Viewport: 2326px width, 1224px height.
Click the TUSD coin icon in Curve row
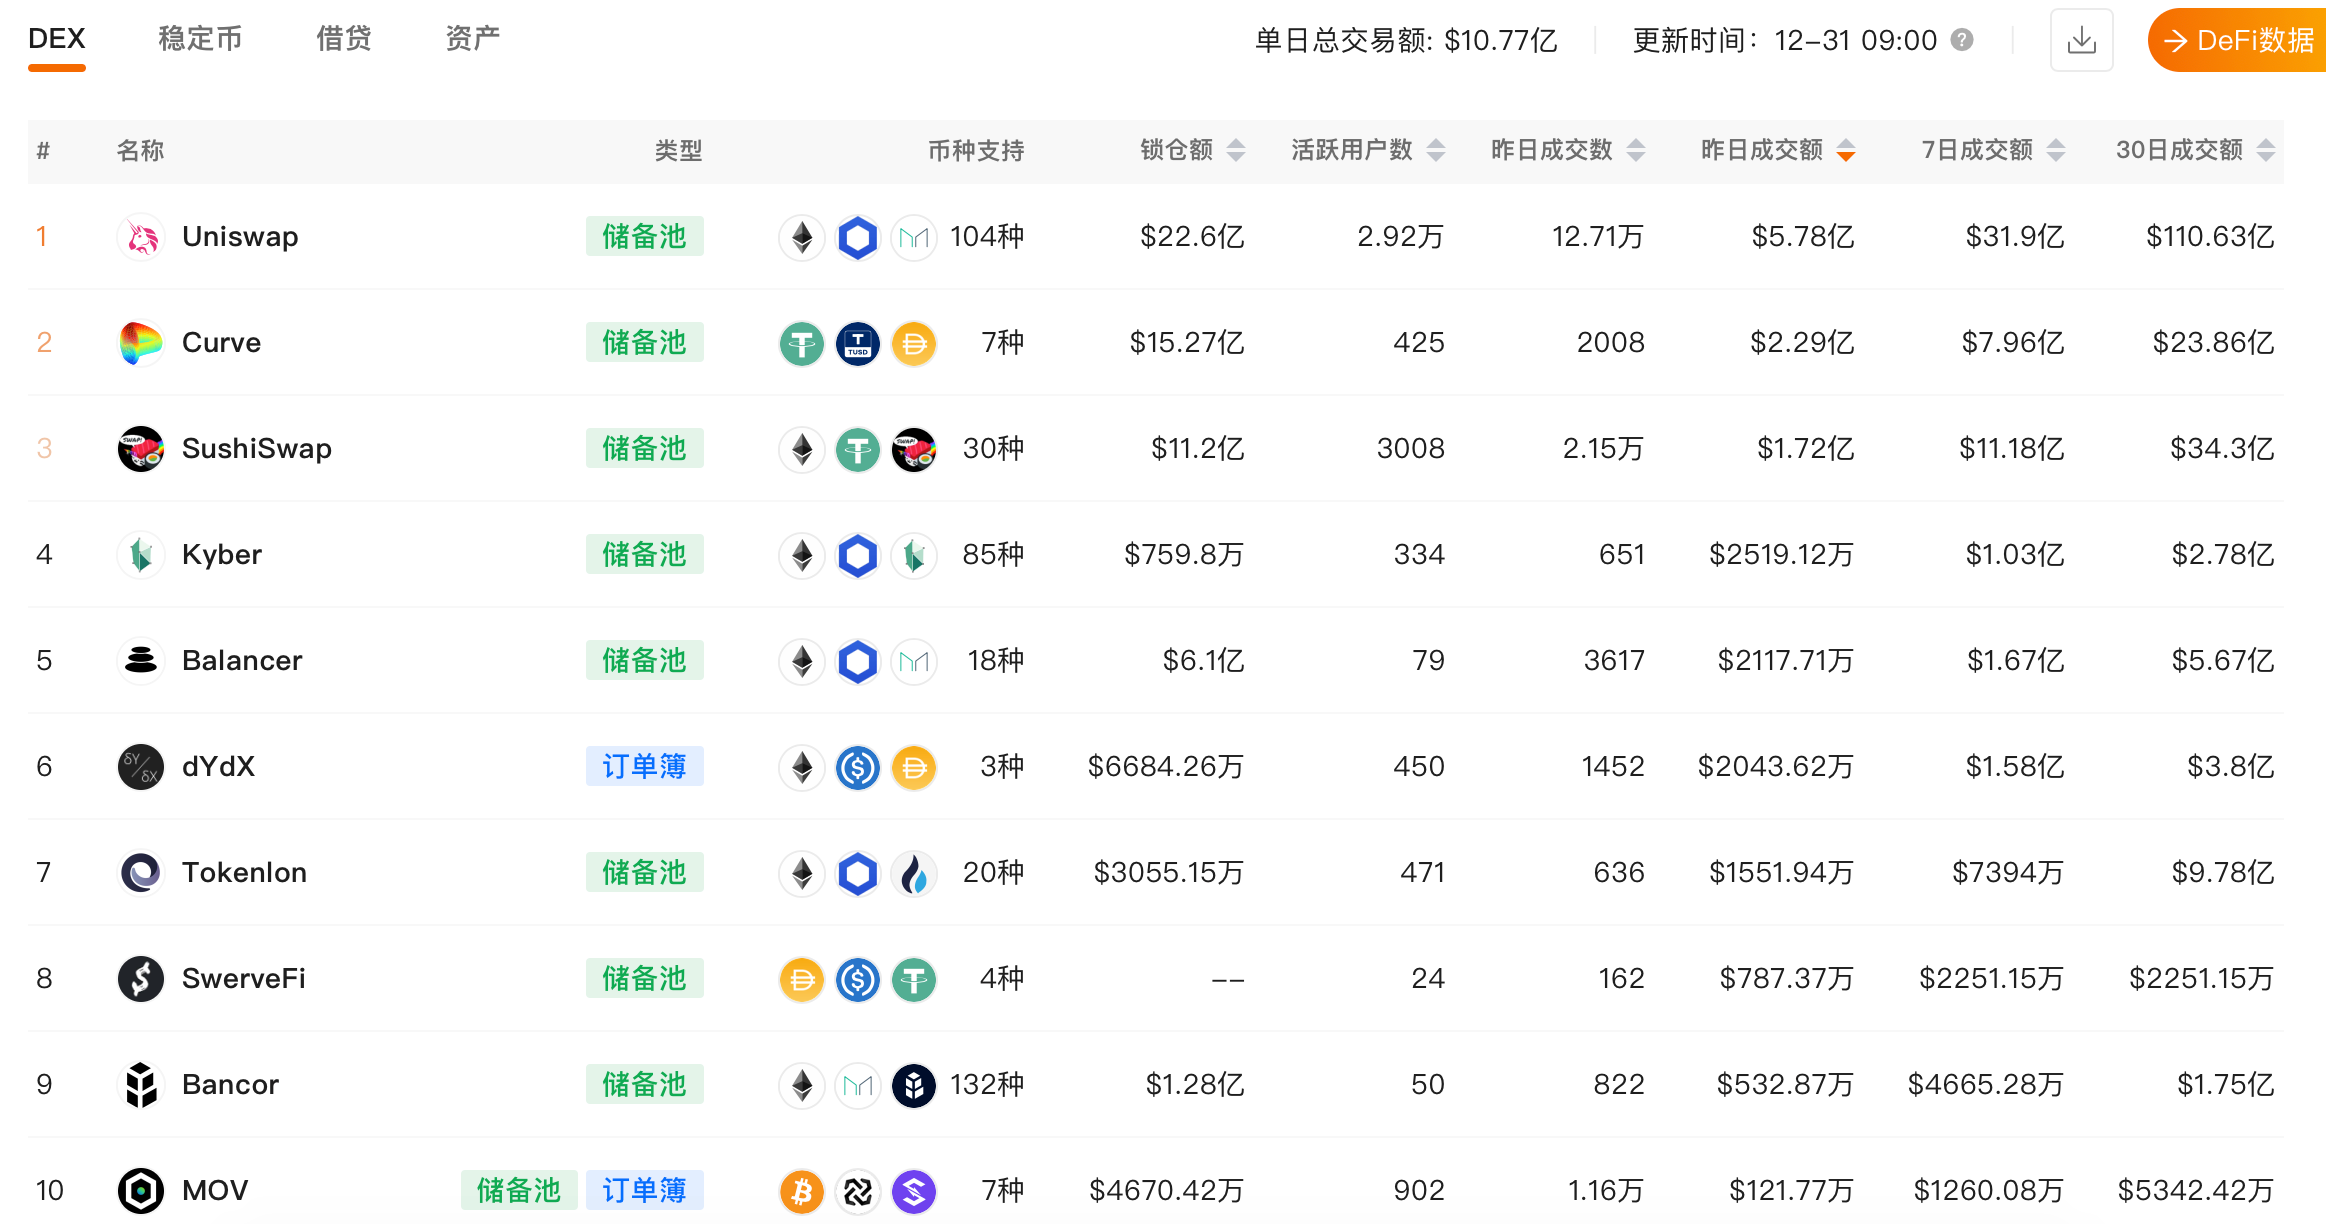858,344
